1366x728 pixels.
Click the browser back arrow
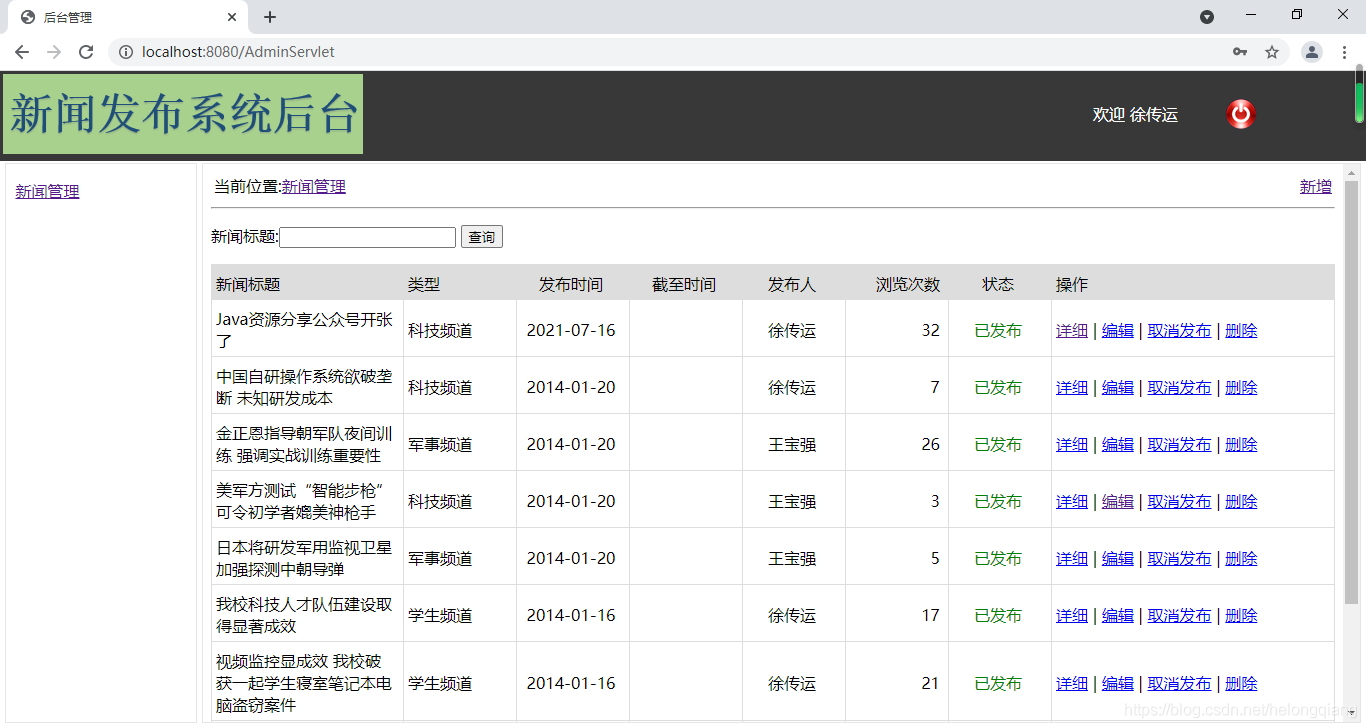point(21,51)
